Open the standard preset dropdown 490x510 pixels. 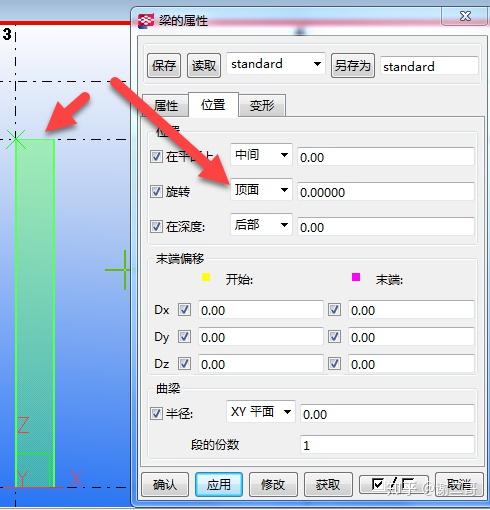pyautogui.click(x=276, y=64)
